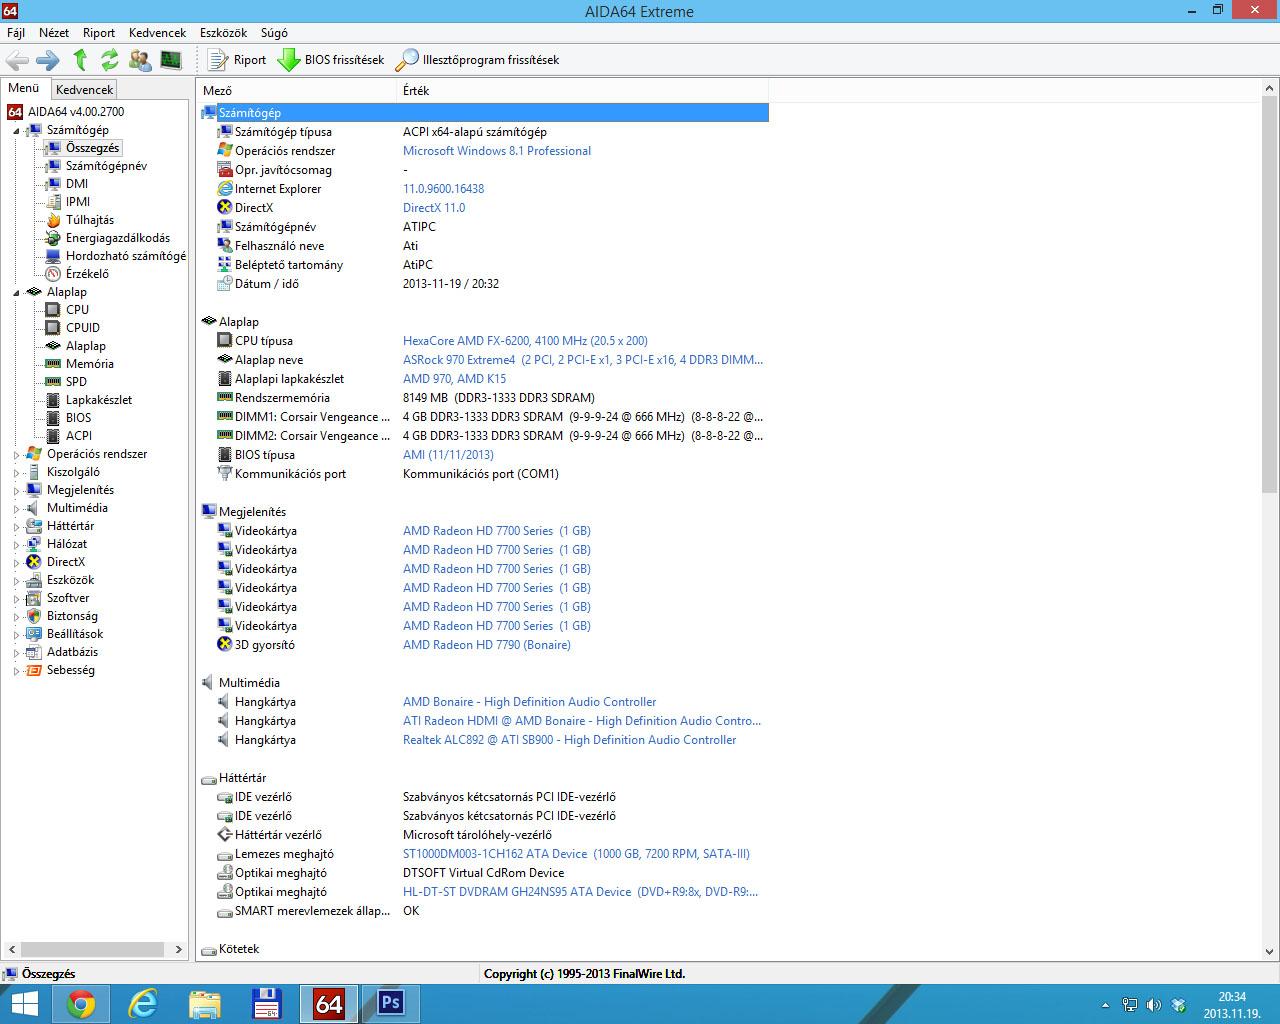The image size is (1280, 1024).
Task: Switch to the Menü sidebar tab
Action: tap(24, 88)
